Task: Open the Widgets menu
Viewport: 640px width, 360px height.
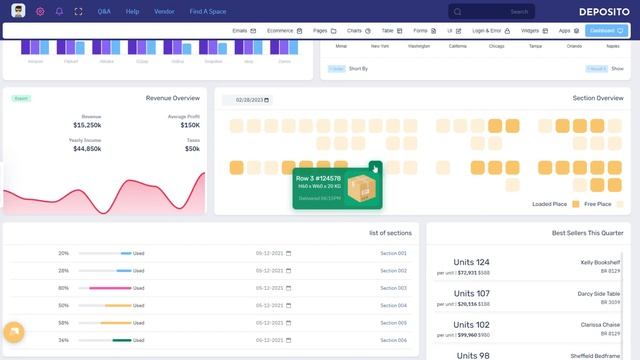Action: [x=534, y=31]
